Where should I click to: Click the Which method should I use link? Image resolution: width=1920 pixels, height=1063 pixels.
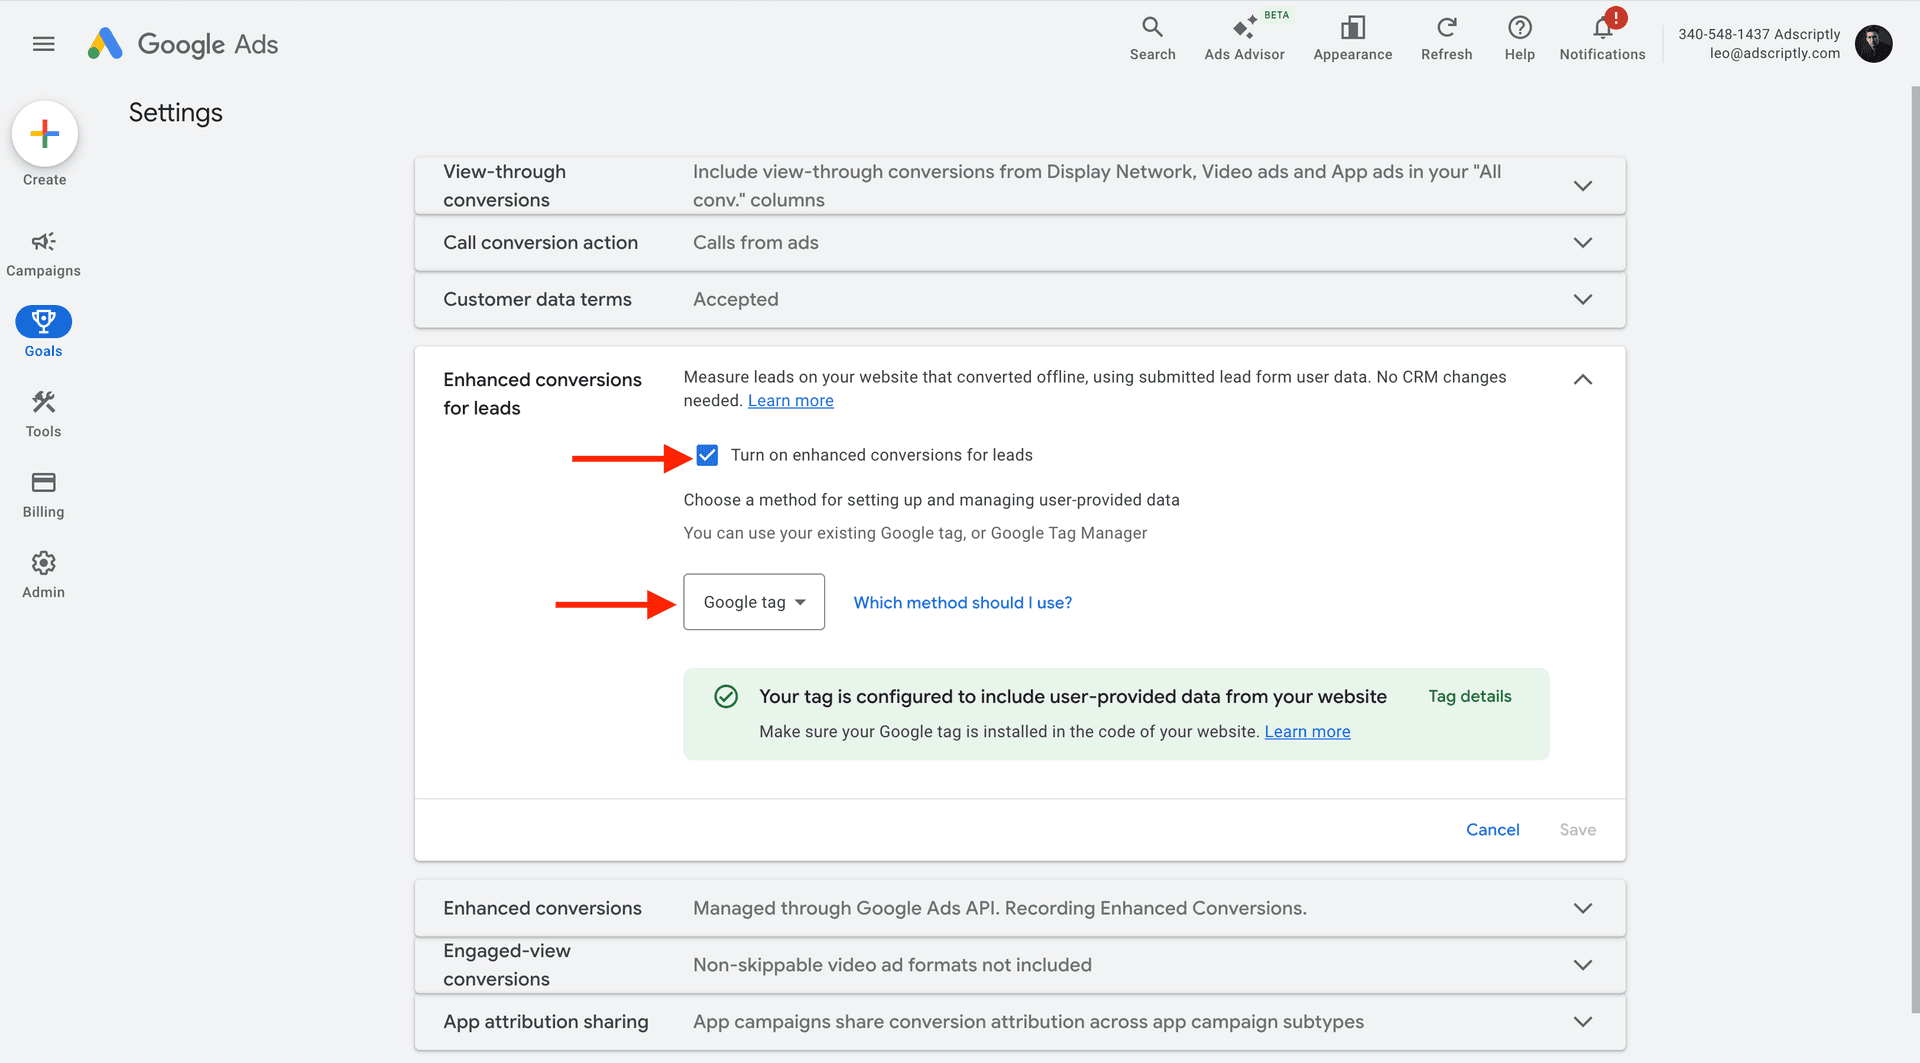tap(962, 602)
